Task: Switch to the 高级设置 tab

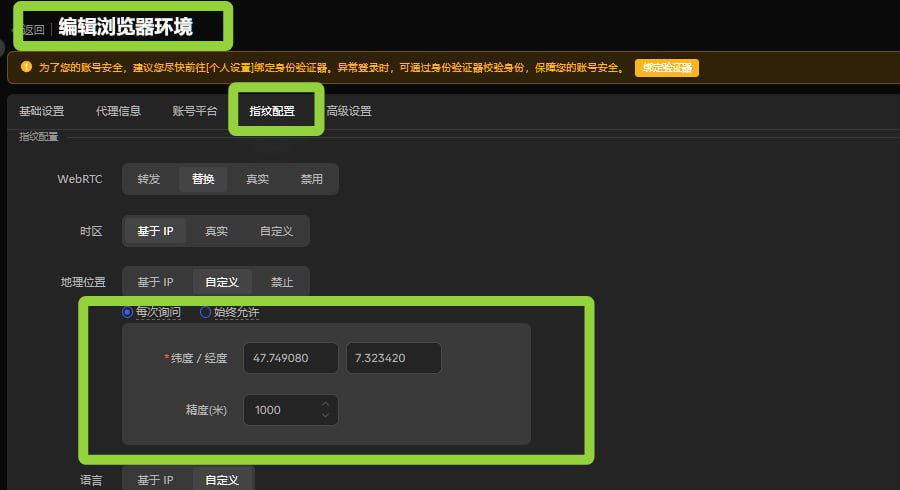Action: (349, 111)
